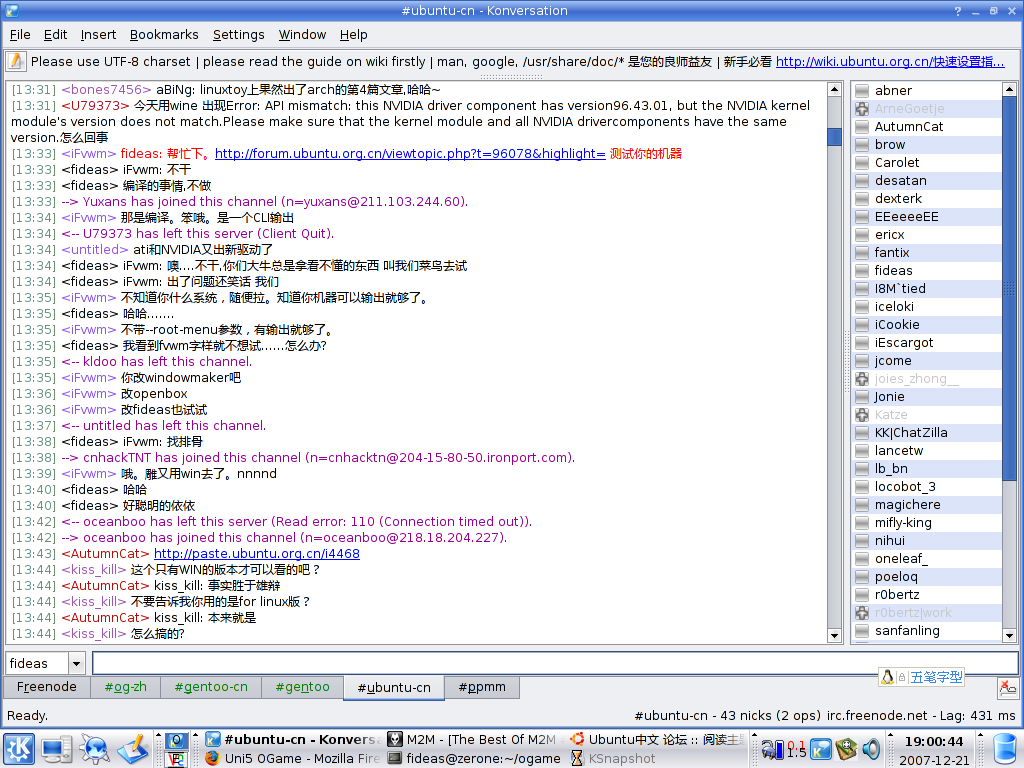
Task: Click the nick list scroll up arrow
Action: click(1009, 89)
